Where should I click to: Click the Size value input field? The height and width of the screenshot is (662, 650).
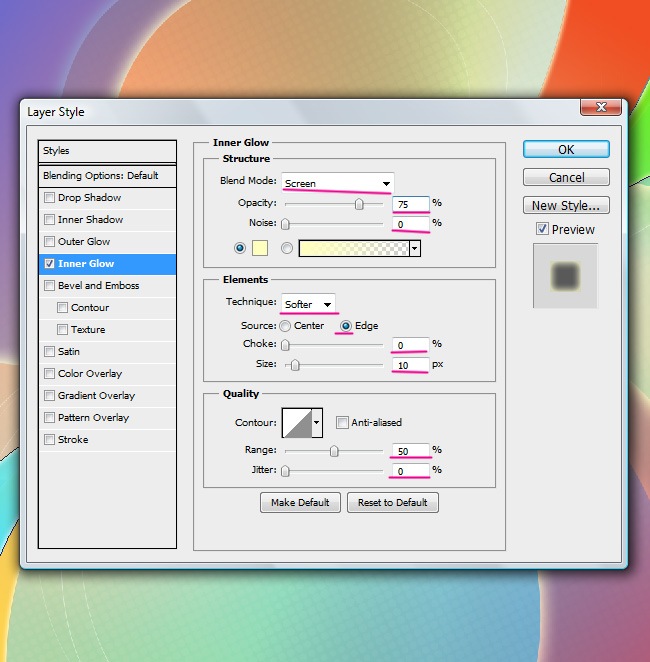[x=410, y=365]
